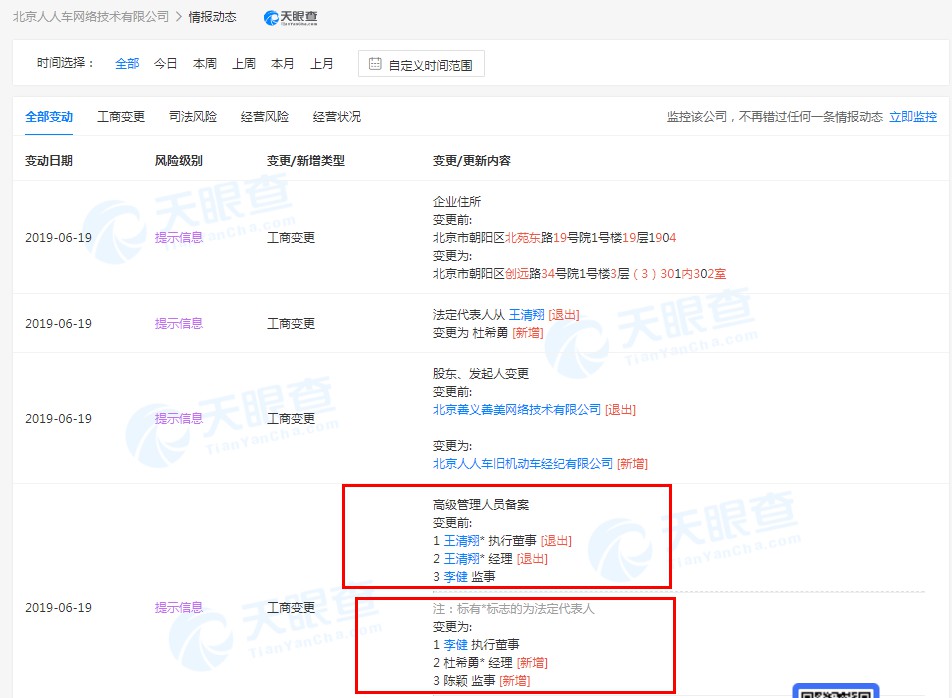
Task: Click the old address 北苑东路19号院 text
Action: pyautogui.click(x=554, y=237)
